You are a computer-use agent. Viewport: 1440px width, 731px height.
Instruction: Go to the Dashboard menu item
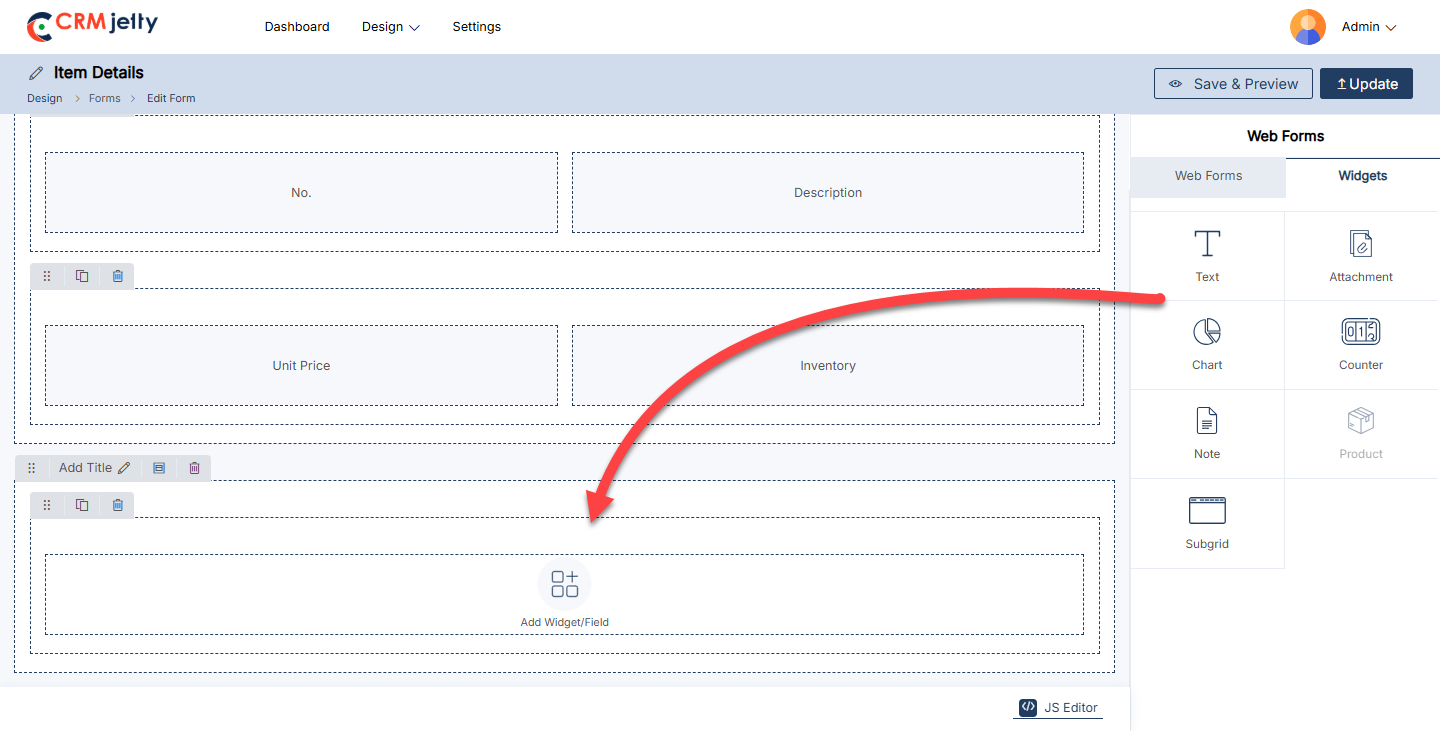tap(297, 27)
